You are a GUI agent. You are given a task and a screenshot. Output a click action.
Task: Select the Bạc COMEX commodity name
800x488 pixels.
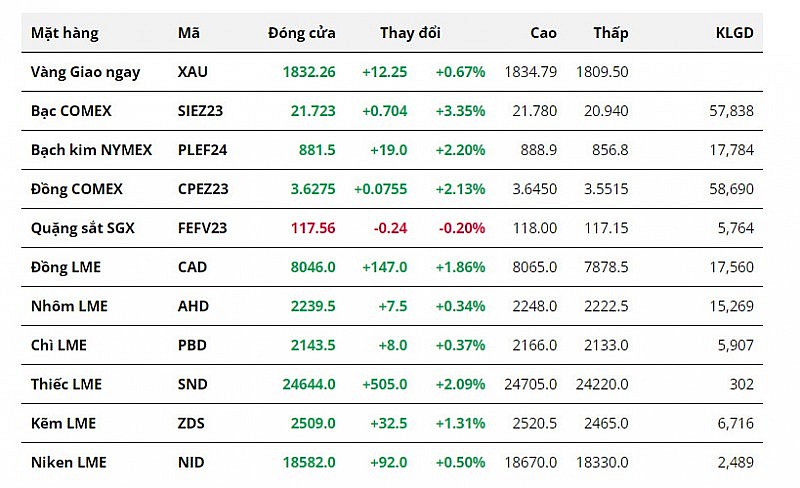pos(71,111)
